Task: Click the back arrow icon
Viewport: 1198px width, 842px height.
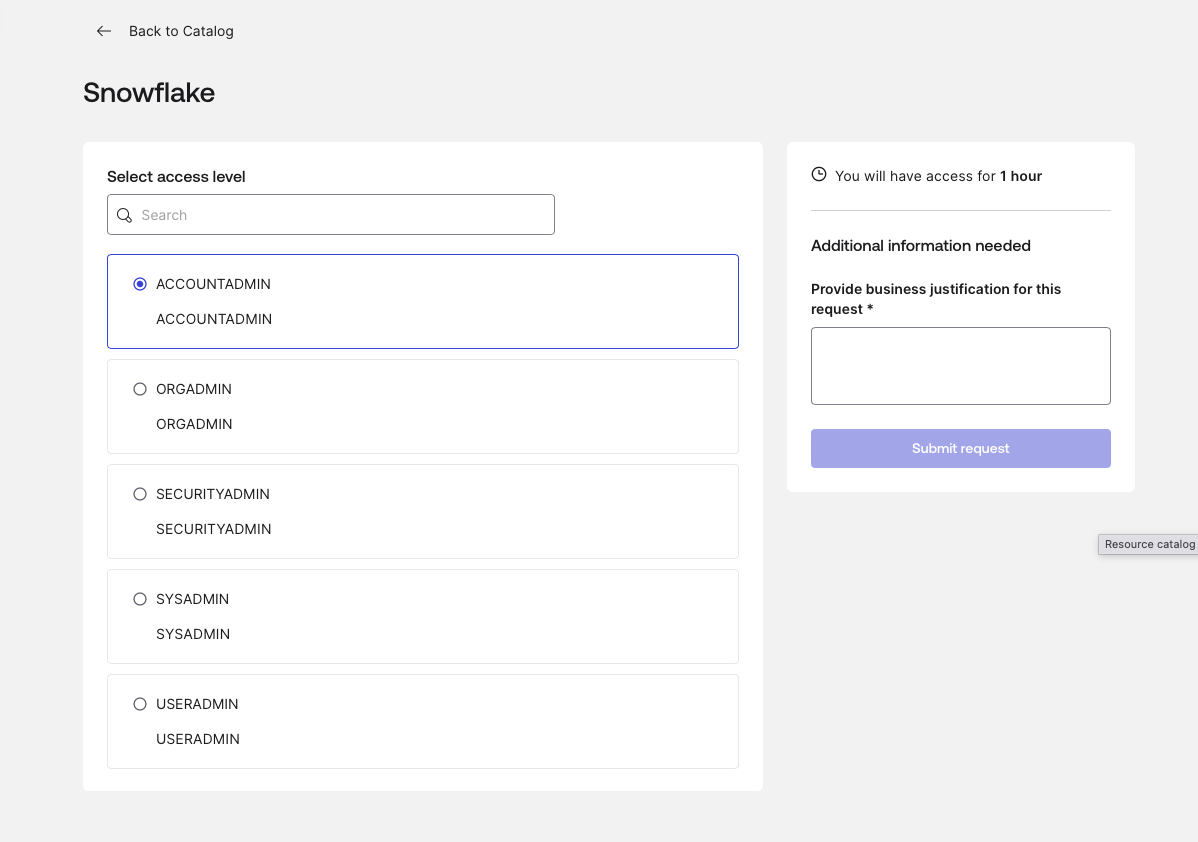Action: click(104, 31)
